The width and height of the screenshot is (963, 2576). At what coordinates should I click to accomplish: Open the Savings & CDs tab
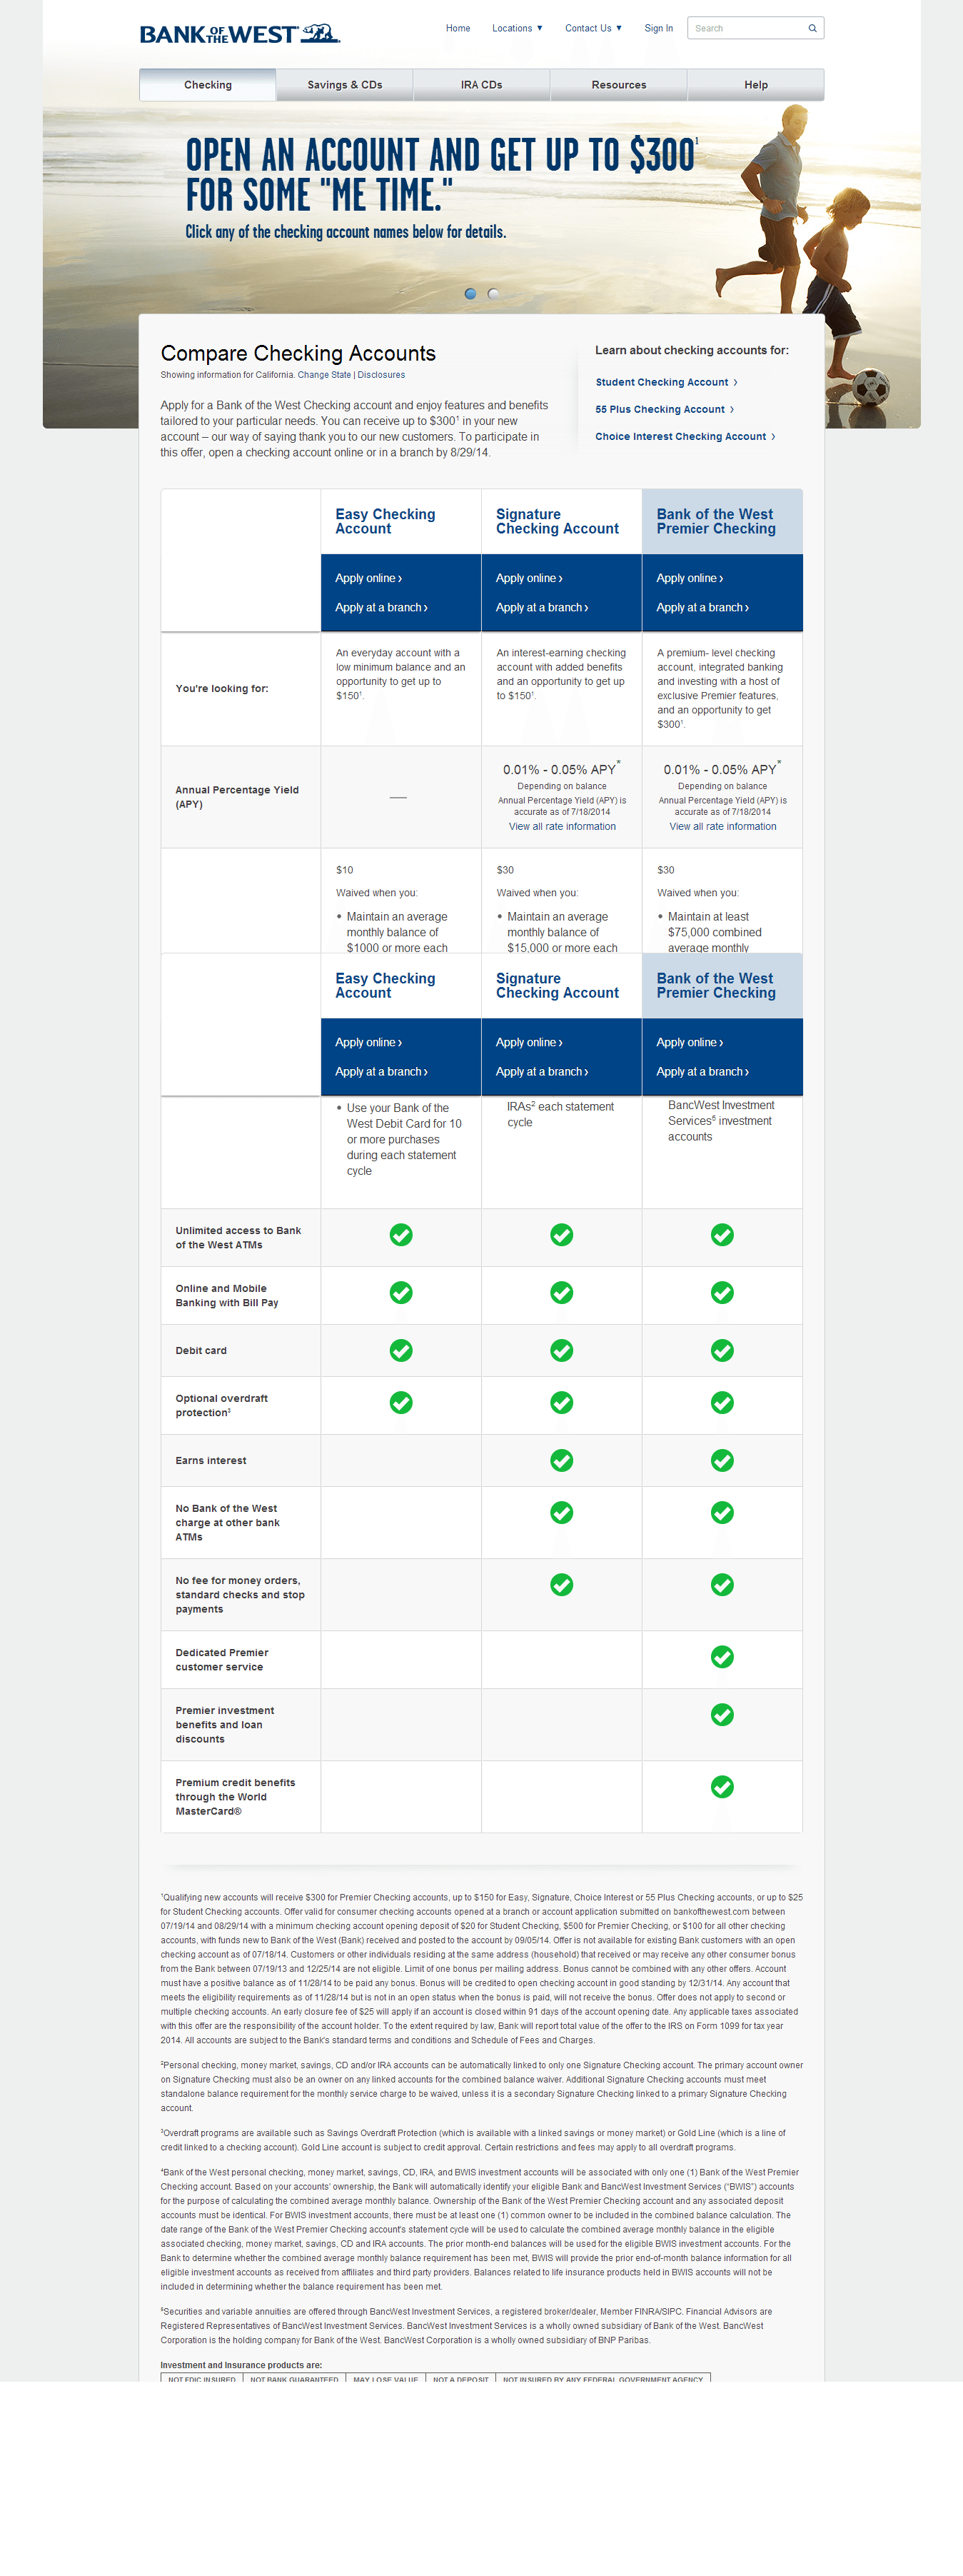(344, 85)
